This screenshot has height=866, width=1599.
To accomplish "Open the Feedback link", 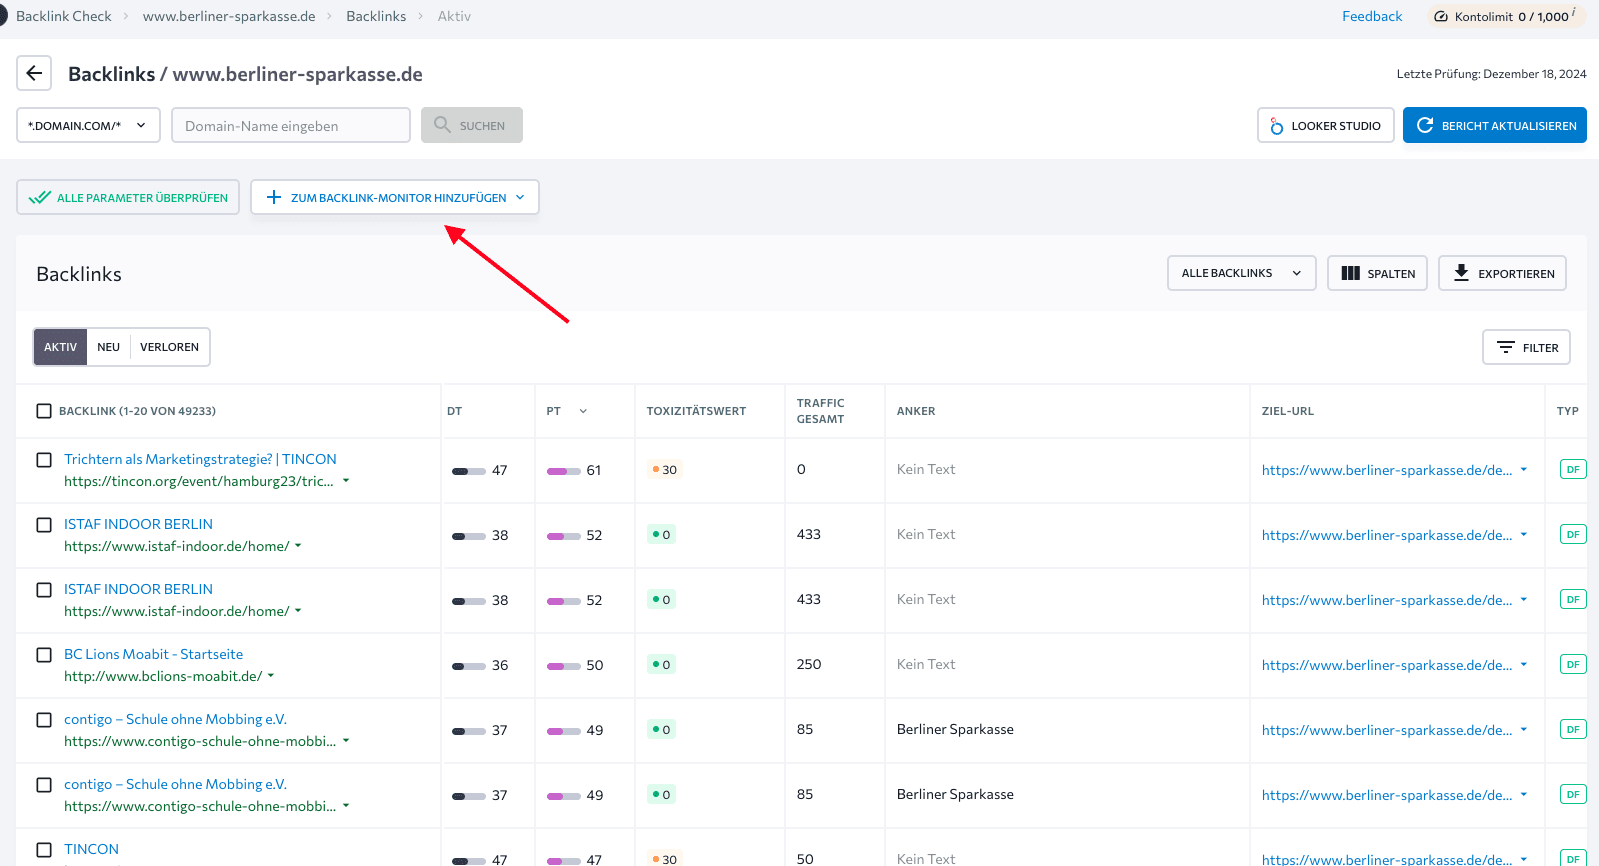I will pos(1372,16).
